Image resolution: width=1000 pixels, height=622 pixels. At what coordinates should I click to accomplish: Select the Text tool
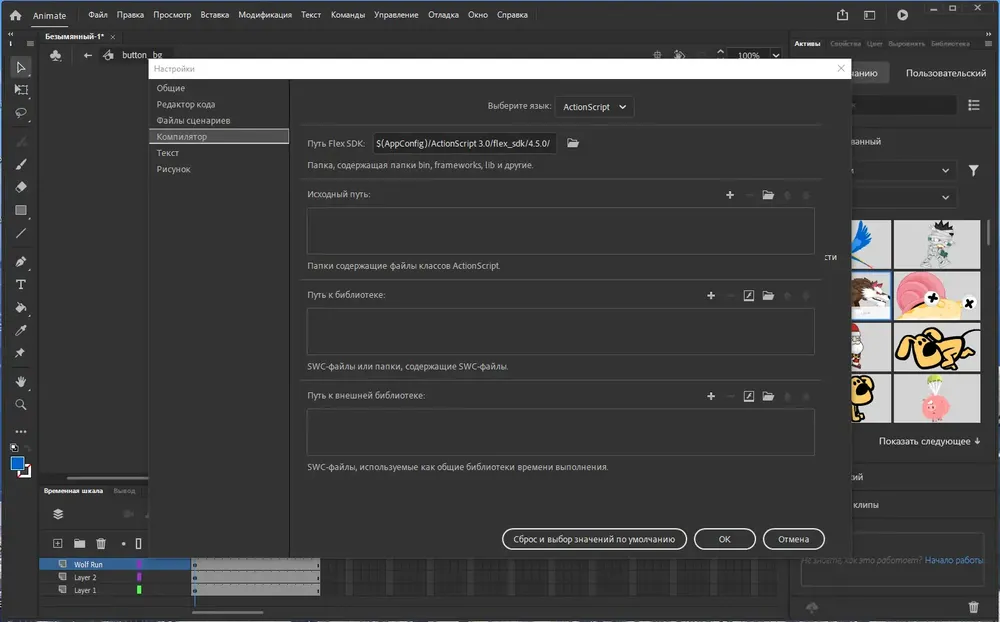[21, 285]
